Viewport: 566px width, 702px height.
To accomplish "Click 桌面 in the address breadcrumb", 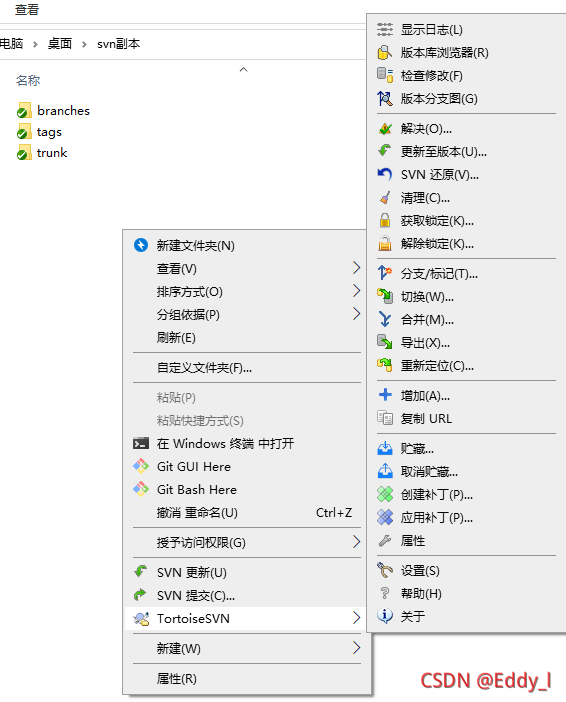I will [x=60, y=44].
